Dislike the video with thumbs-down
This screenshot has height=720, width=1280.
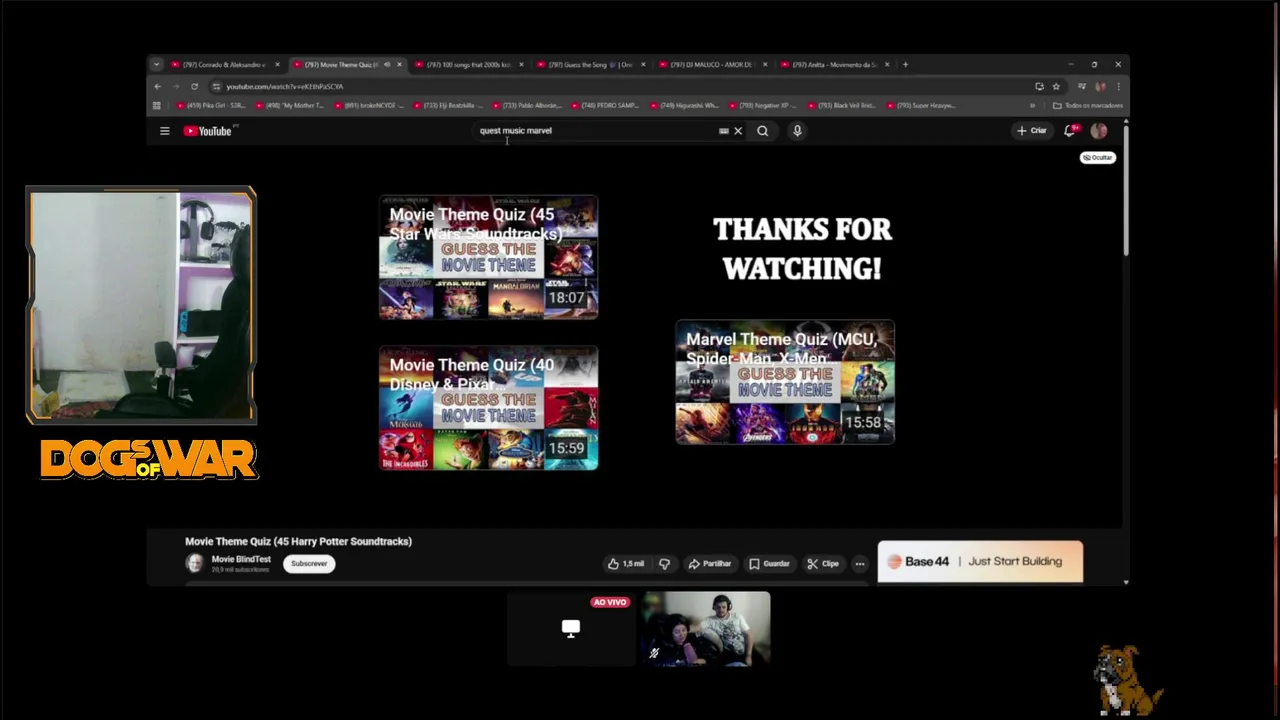pos(664,564)
